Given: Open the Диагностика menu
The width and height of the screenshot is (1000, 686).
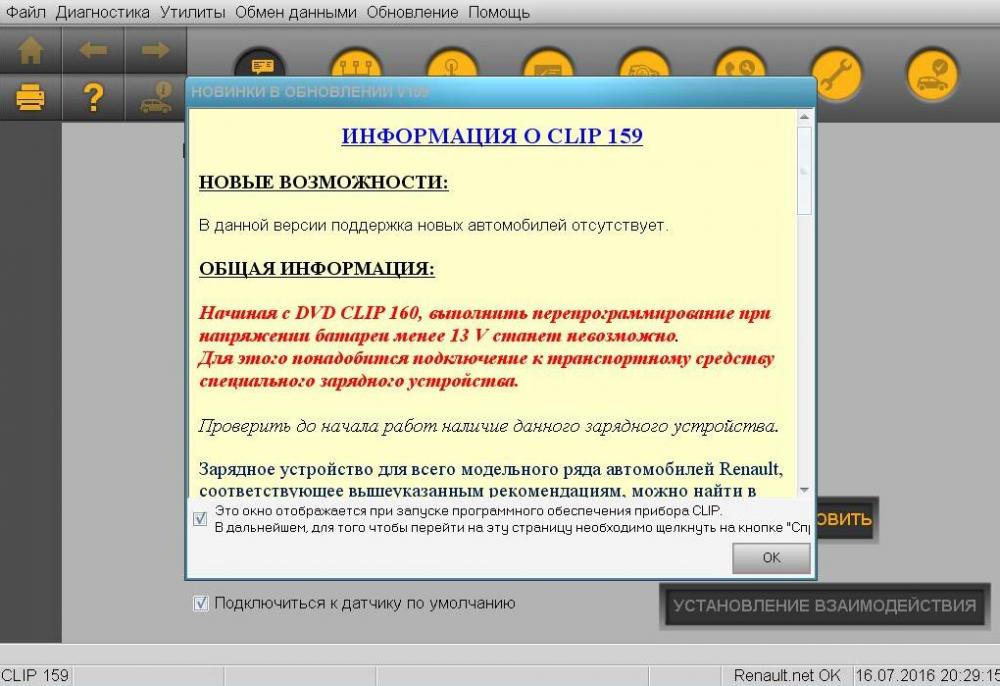Looking at the screenshot, I should click(x=103, y=12).
